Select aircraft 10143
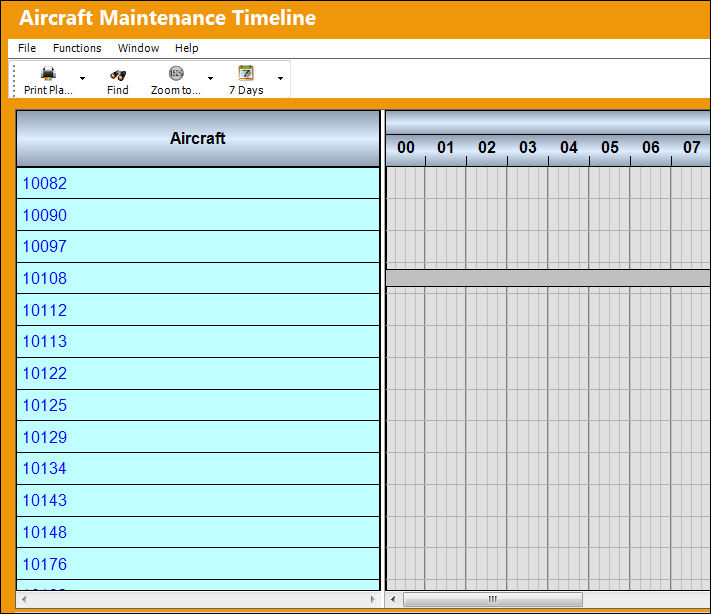The width and height of the screenshot is (711, 614). 198,501
